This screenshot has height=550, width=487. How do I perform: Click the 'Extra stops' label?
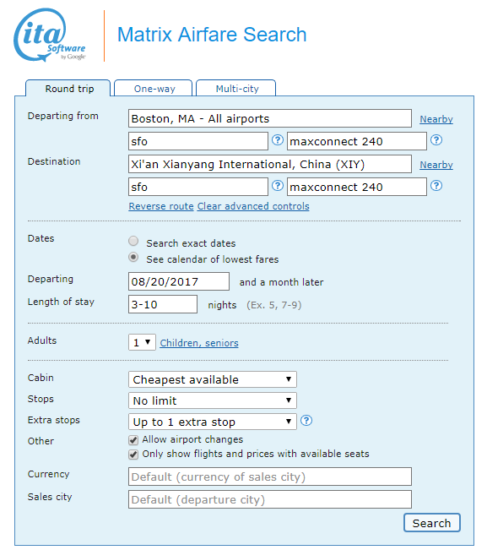pos(54,420)
